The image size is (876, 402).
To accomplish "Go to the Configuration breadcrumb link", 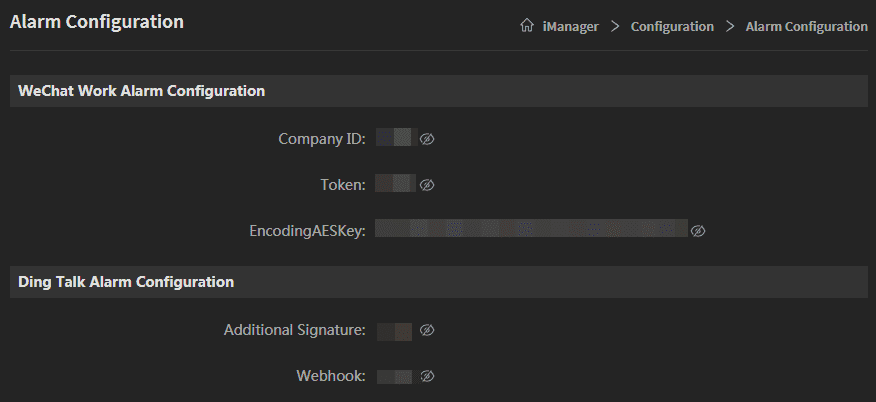I will tap(672, 27).
